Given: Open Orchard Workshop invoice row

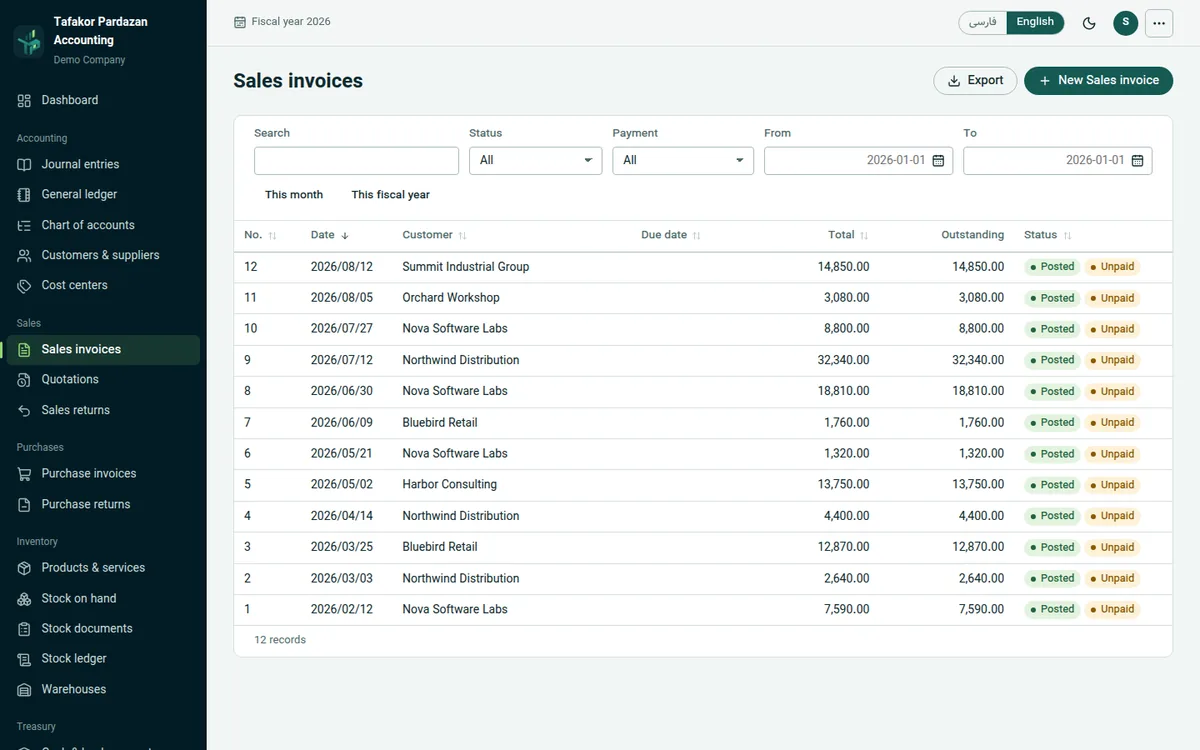Looking at the screenshot, I should [703, 298].
